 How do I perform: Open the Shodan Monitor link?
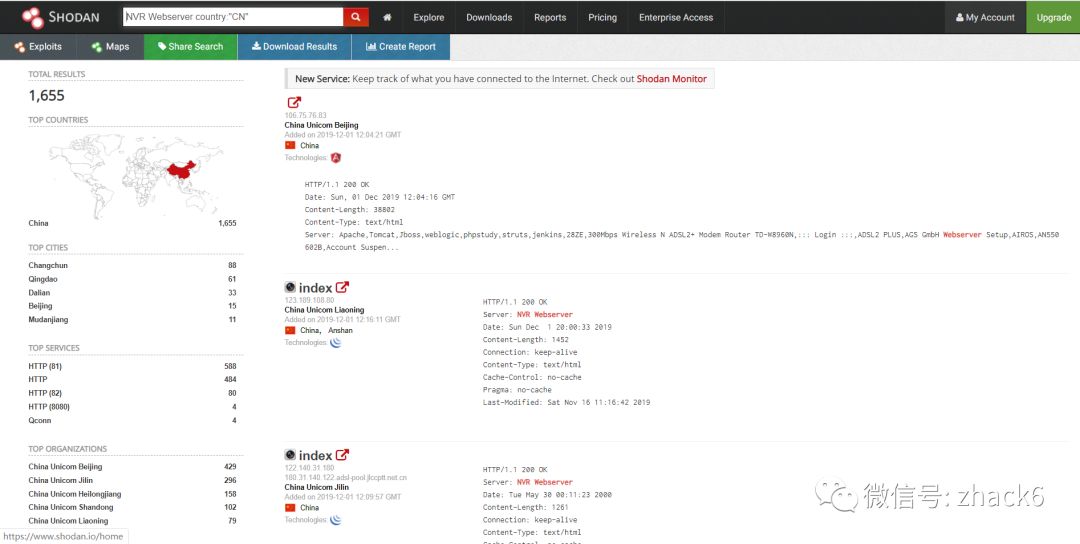(672, 79)
